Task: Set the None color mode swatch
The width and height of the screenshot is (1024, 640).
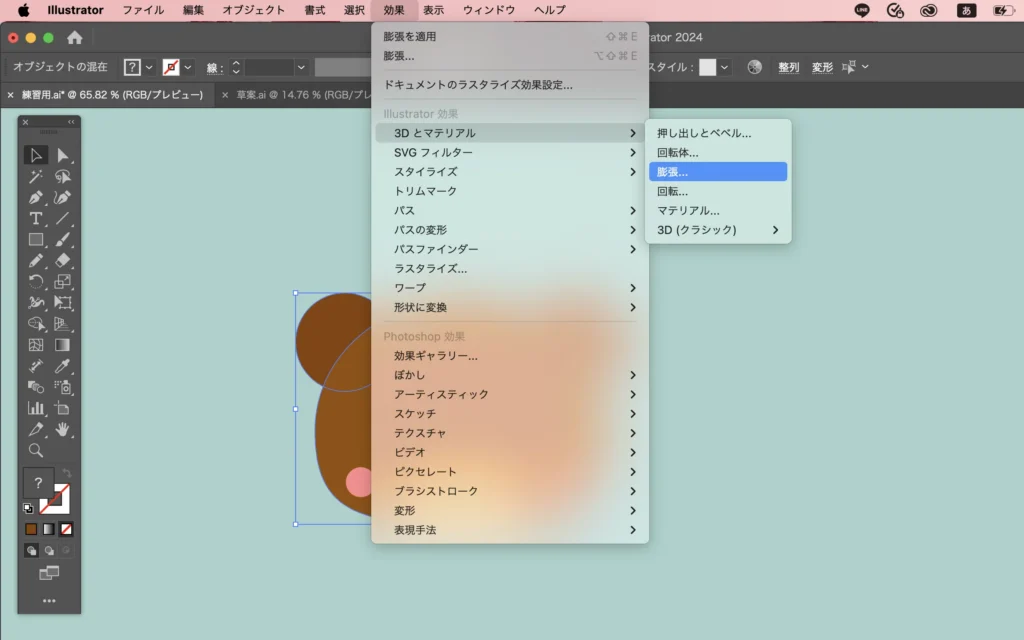Action: [x=67, y=529]
